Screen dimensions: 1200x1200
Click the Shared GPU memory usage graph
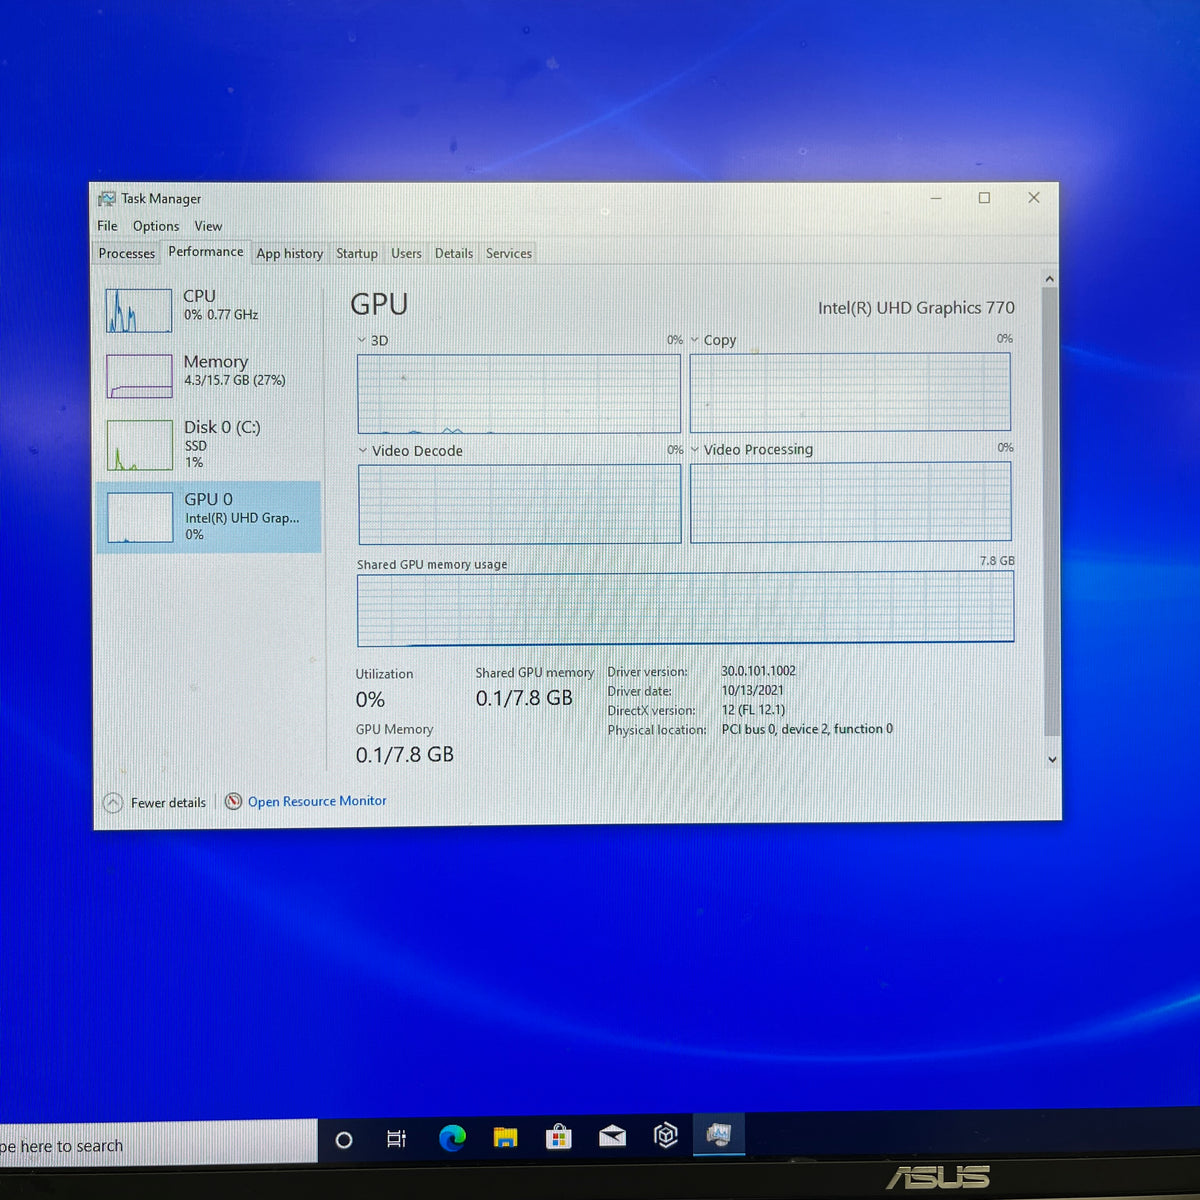click(x=685, y=608)
